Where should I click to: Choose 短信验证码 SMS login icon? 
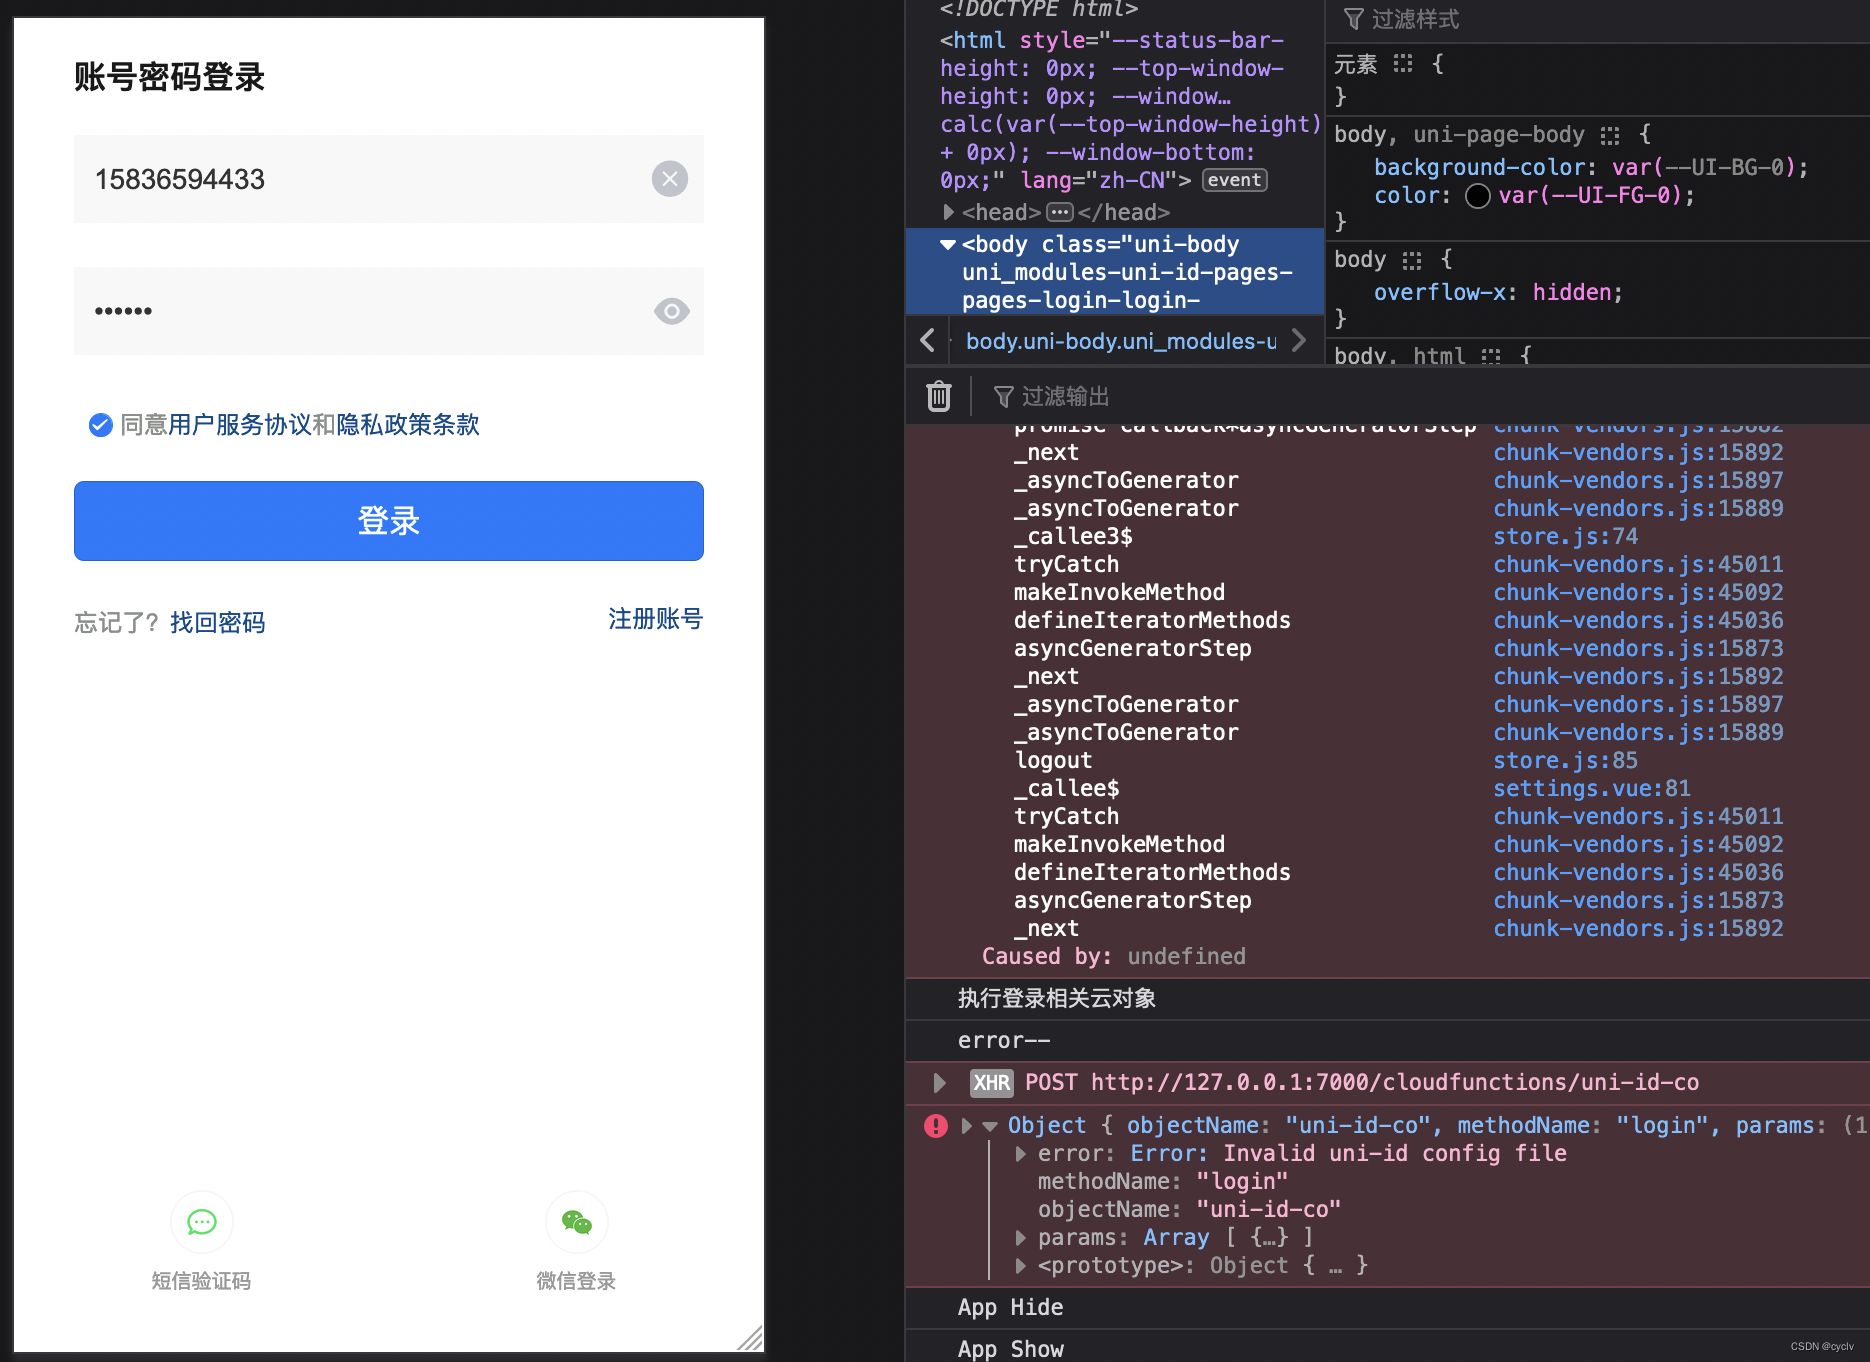(x=202, y=1222)
